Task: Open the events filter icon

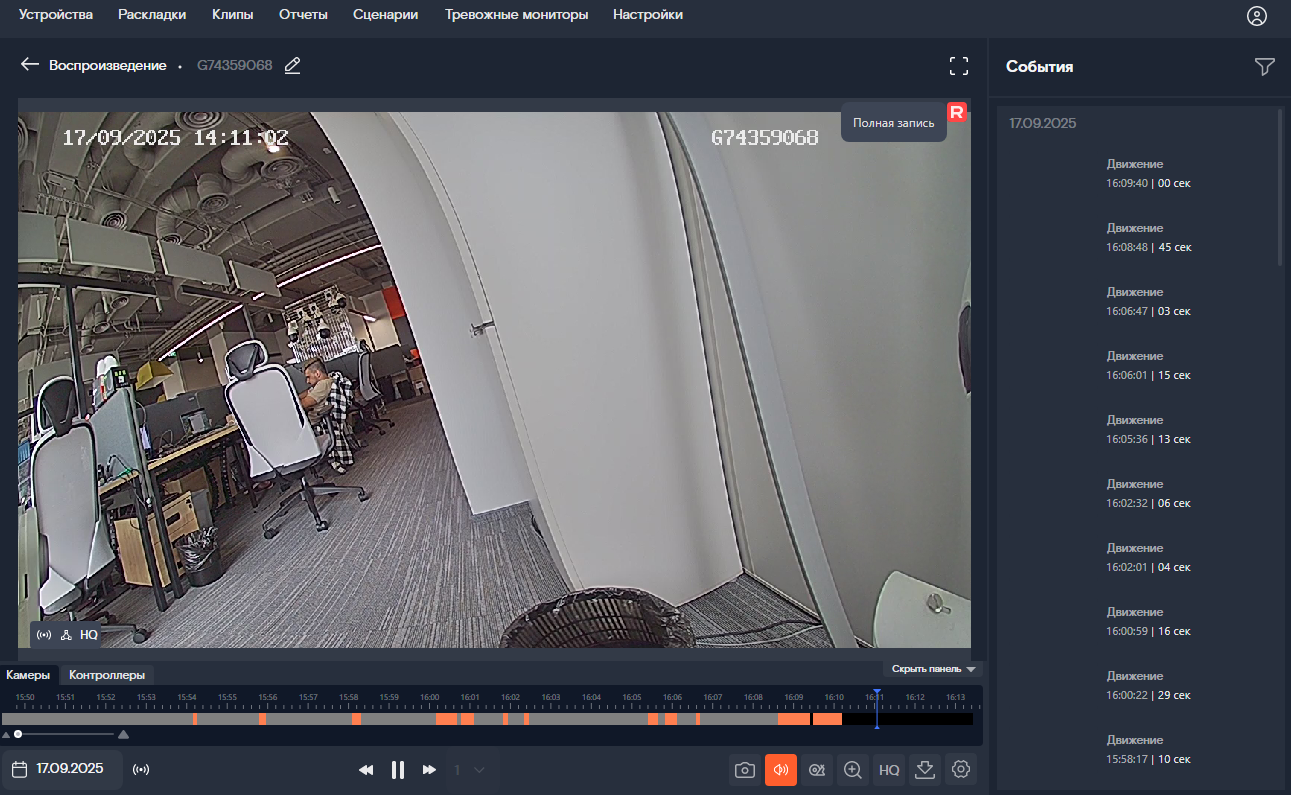Action: [1264, 67]
